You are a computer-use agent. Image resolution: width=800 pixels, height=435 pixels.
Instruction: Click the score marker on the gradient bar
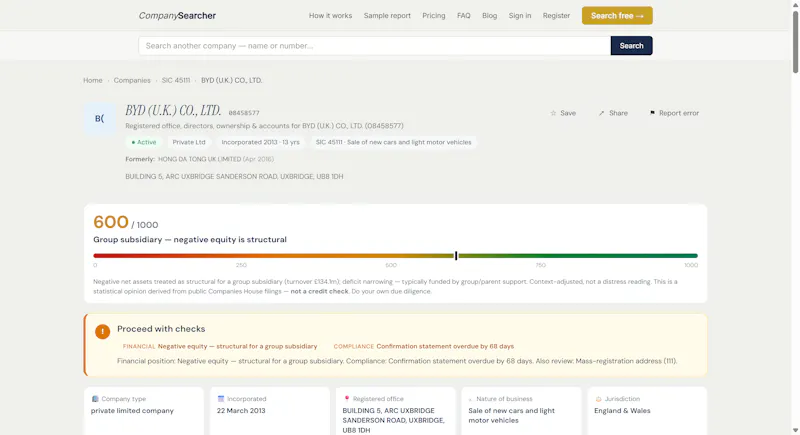(456, 255)
